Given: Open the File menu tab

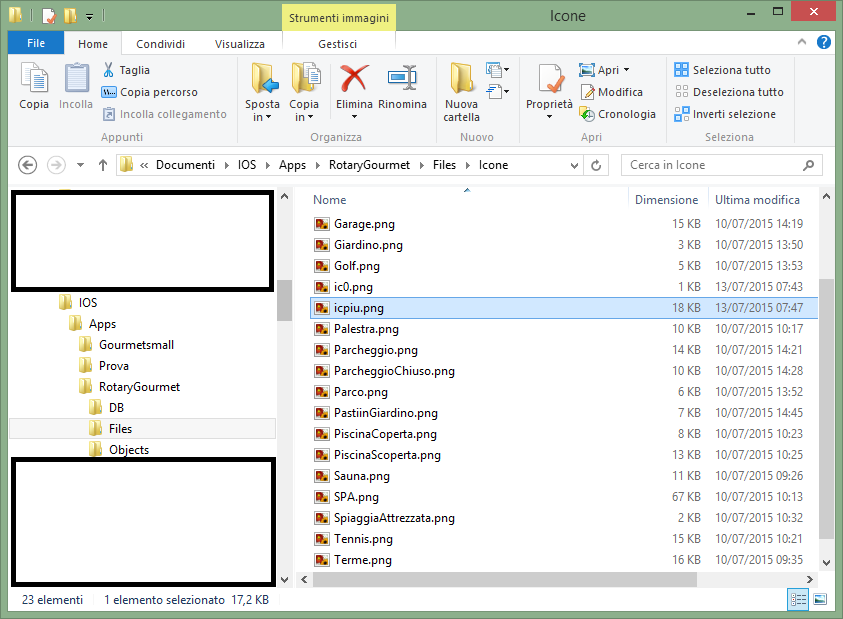Looking at the screenshot, I should [36, 43].
